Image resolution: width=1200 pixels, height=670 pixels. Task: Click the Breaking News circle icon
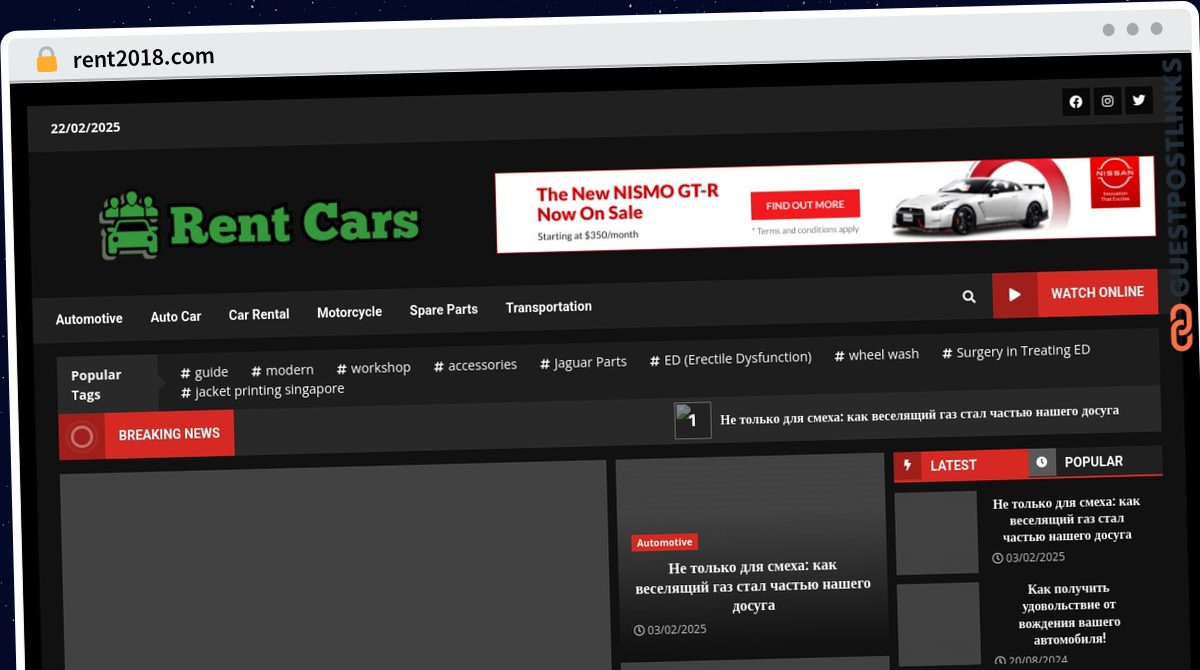(x=82, y=436)
